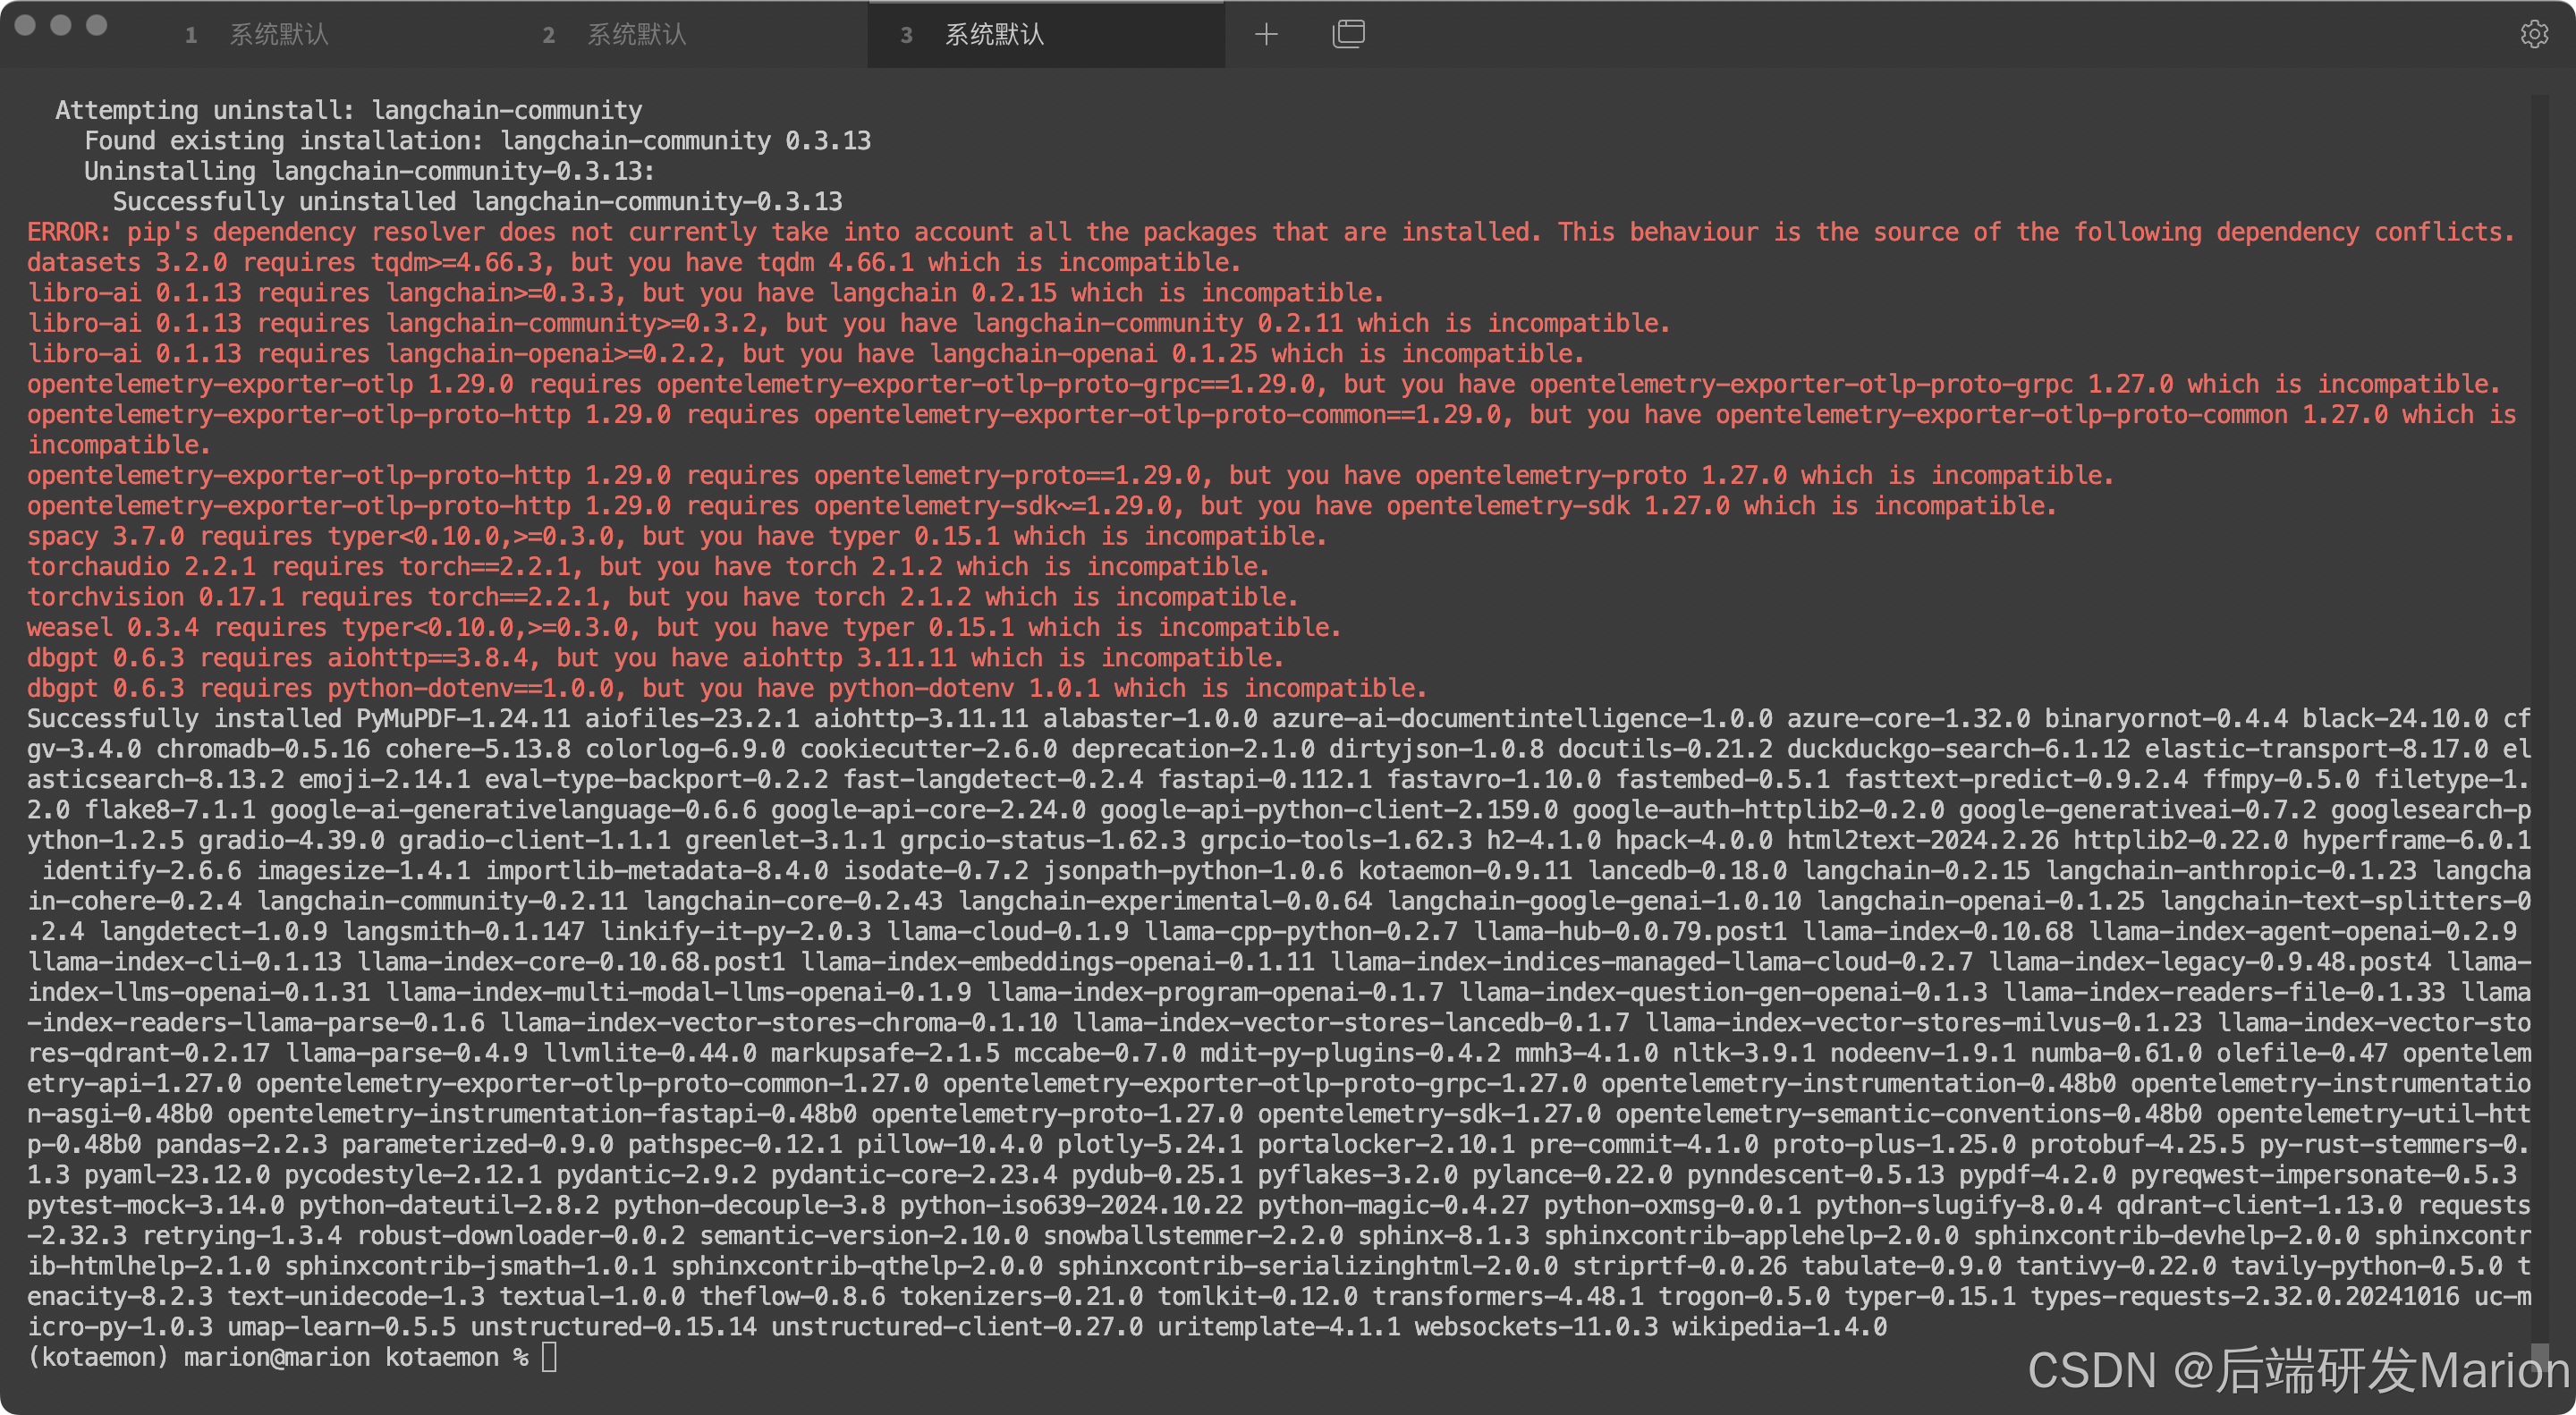Minimize the terminal window
This screenshot has height=1415, width=2576.
coord(61,25)
